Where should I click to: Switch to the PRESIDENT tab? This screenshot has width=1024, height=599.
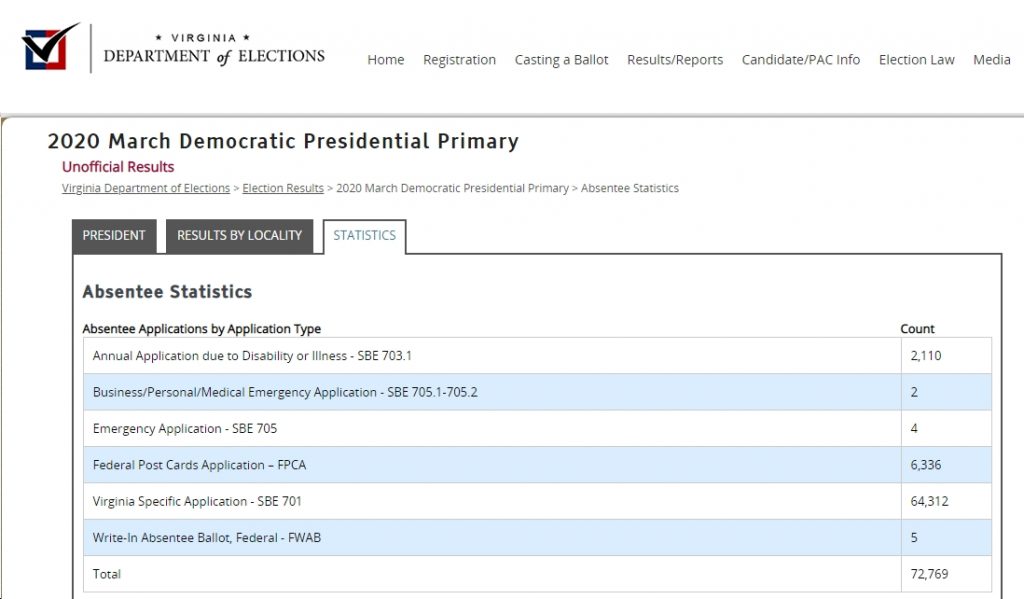114,236
